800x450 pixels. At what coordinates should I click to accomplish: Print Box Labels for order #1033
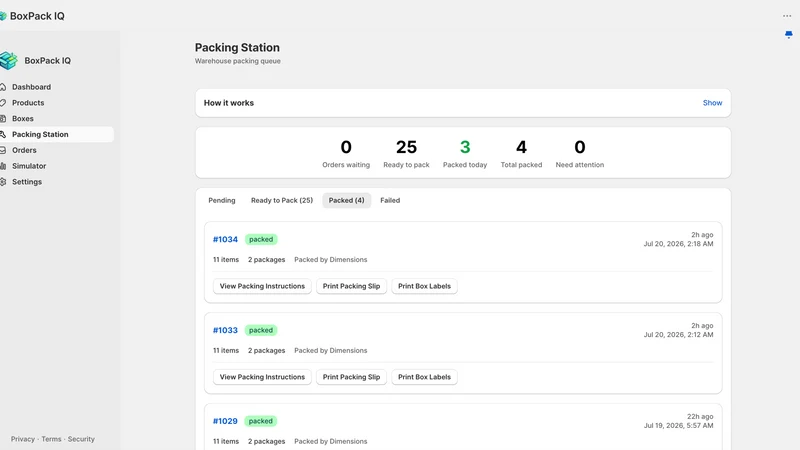click(x=424, y=377)
